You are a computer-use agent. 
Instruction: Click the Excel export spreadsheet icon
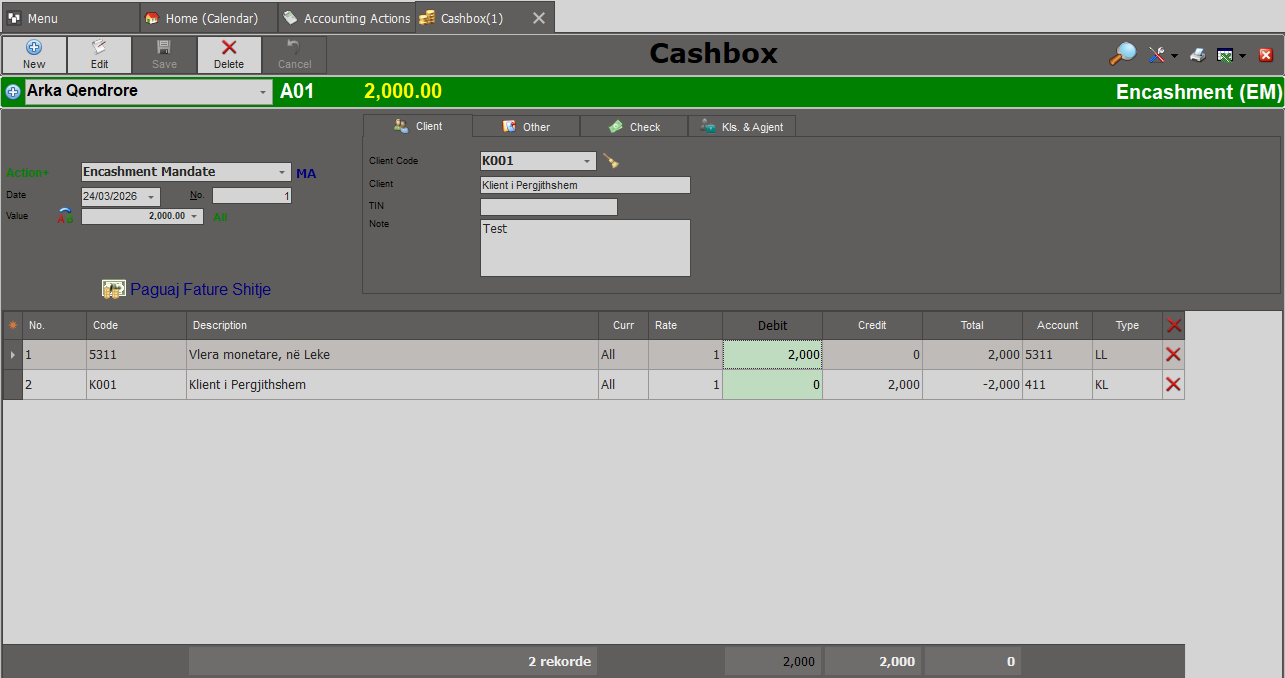1225,55
